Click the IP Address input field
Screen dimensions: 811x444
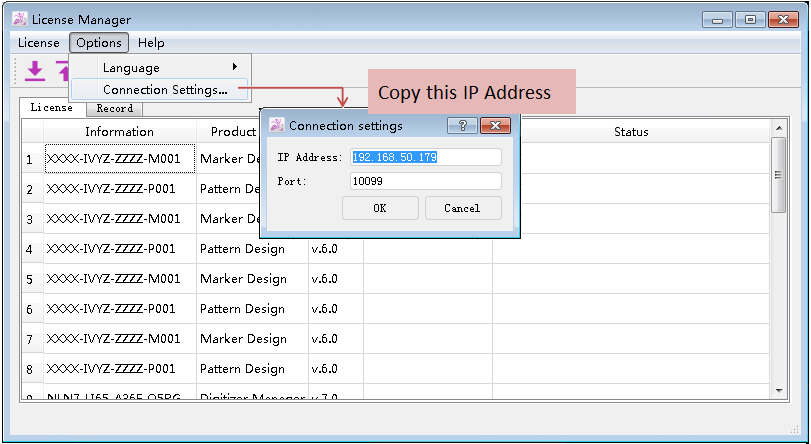(425, 157)
